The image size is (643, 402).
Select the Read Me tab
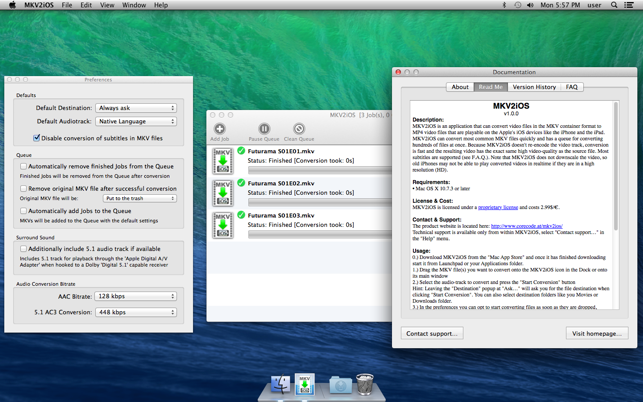(x=491, y=87)
